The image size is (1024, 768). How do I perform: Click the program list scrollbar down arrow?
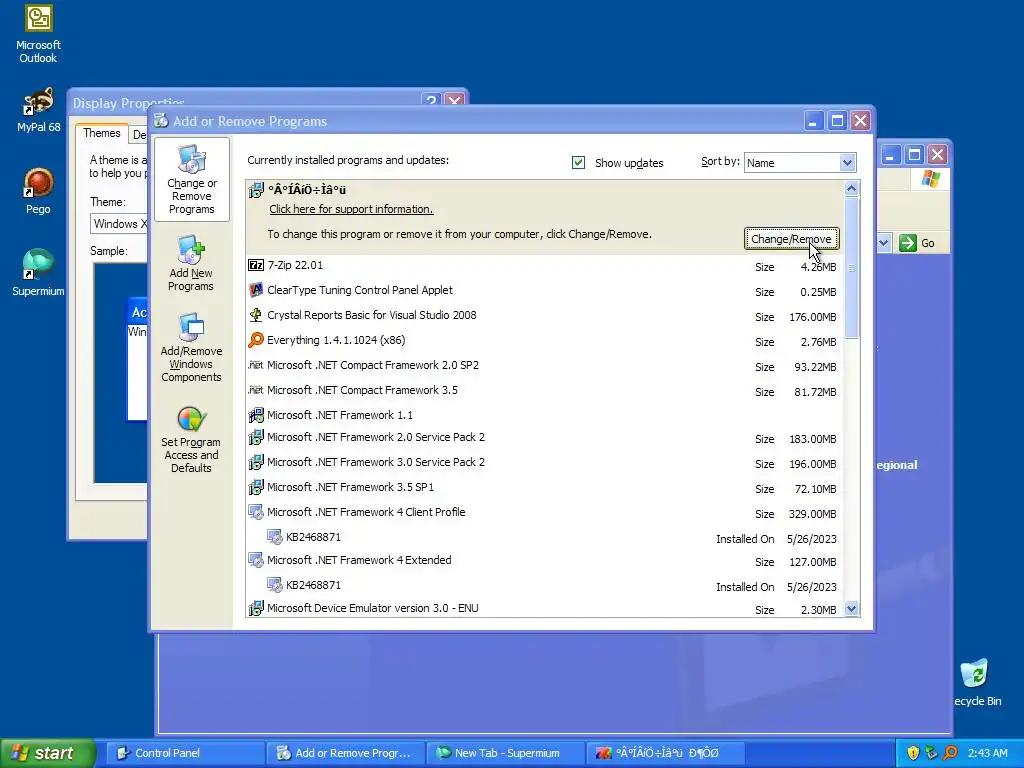pos(851,609)
